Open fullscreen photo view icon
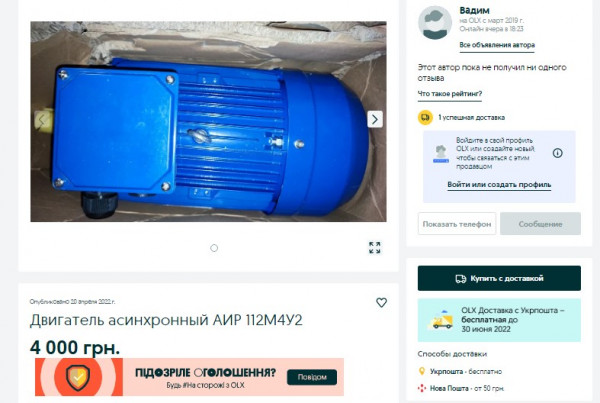The image size is (600, 403). click(x=375, y=248)
